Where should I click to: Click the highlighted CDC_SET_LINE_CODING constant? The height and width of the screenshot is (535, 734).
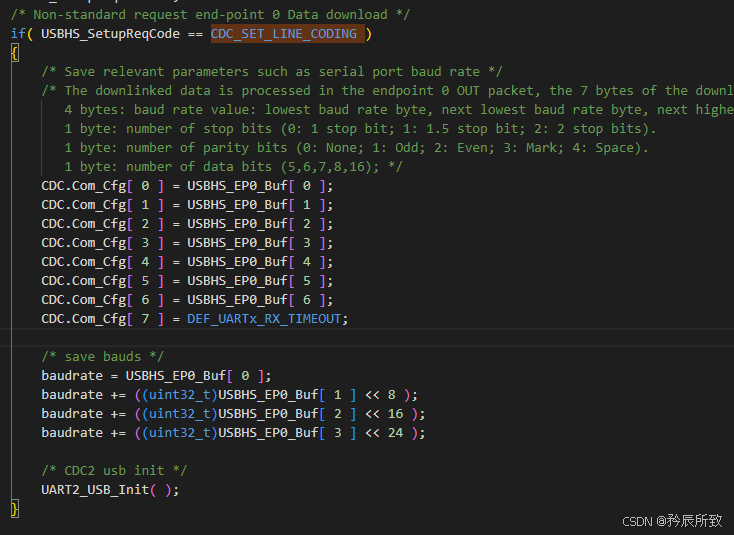tap(284, 34)
